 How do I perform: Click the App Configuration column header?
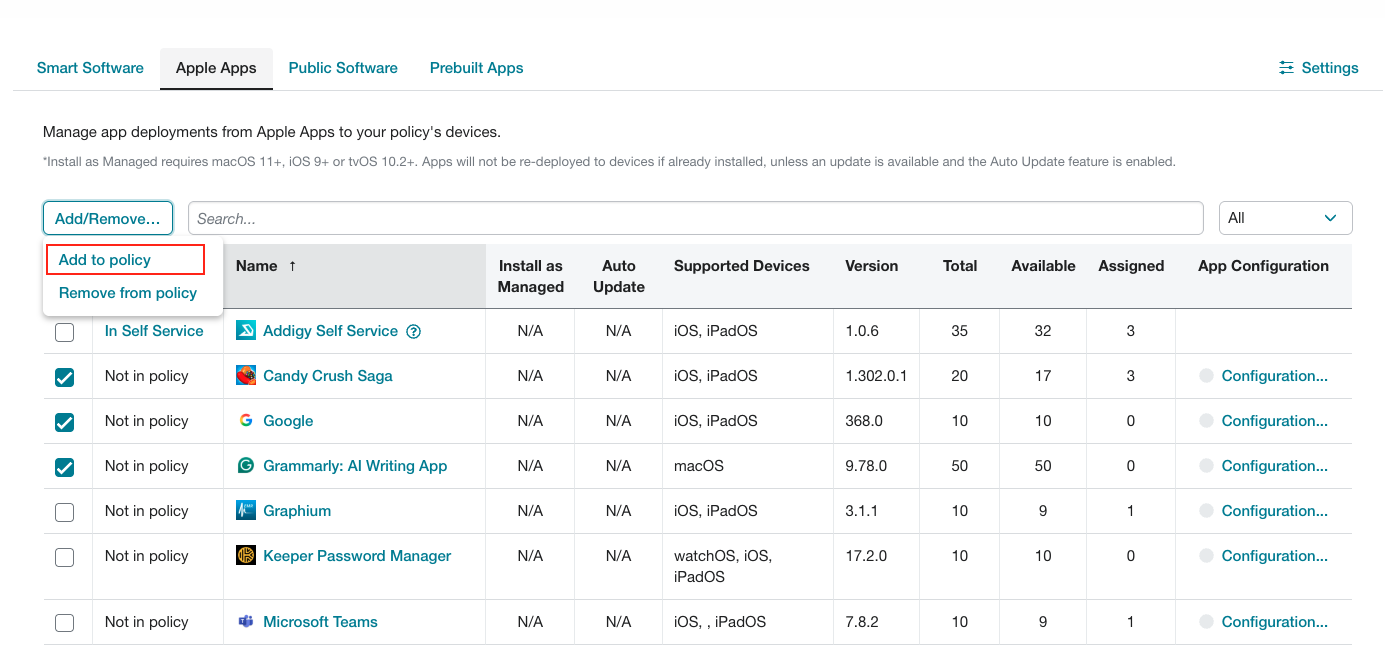[1263, 266]
